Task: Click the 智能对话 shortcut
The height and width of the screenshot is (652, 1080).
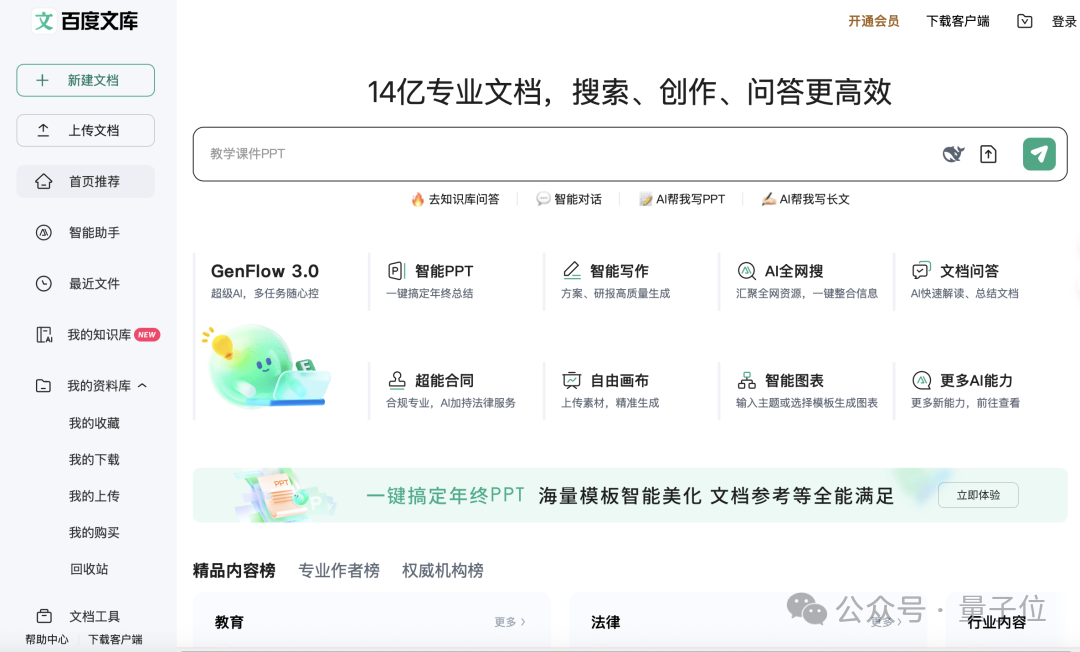Action: (x=569, y=199)
